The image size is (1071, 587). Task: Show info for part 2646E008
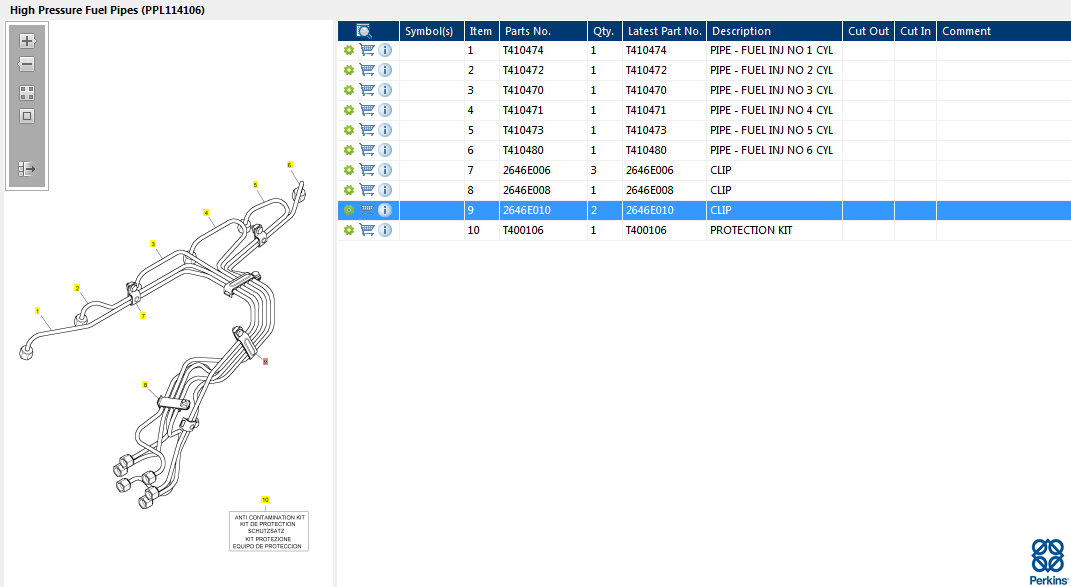point(385,190)
